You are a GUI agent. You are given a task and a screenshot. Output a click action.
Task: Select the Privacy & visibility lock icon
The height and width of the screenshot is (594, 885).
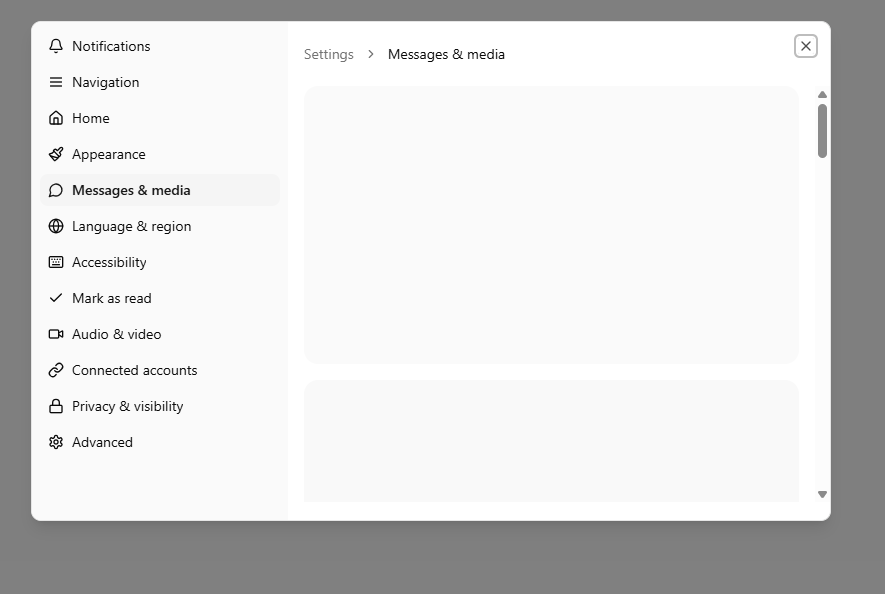(56, 406)
